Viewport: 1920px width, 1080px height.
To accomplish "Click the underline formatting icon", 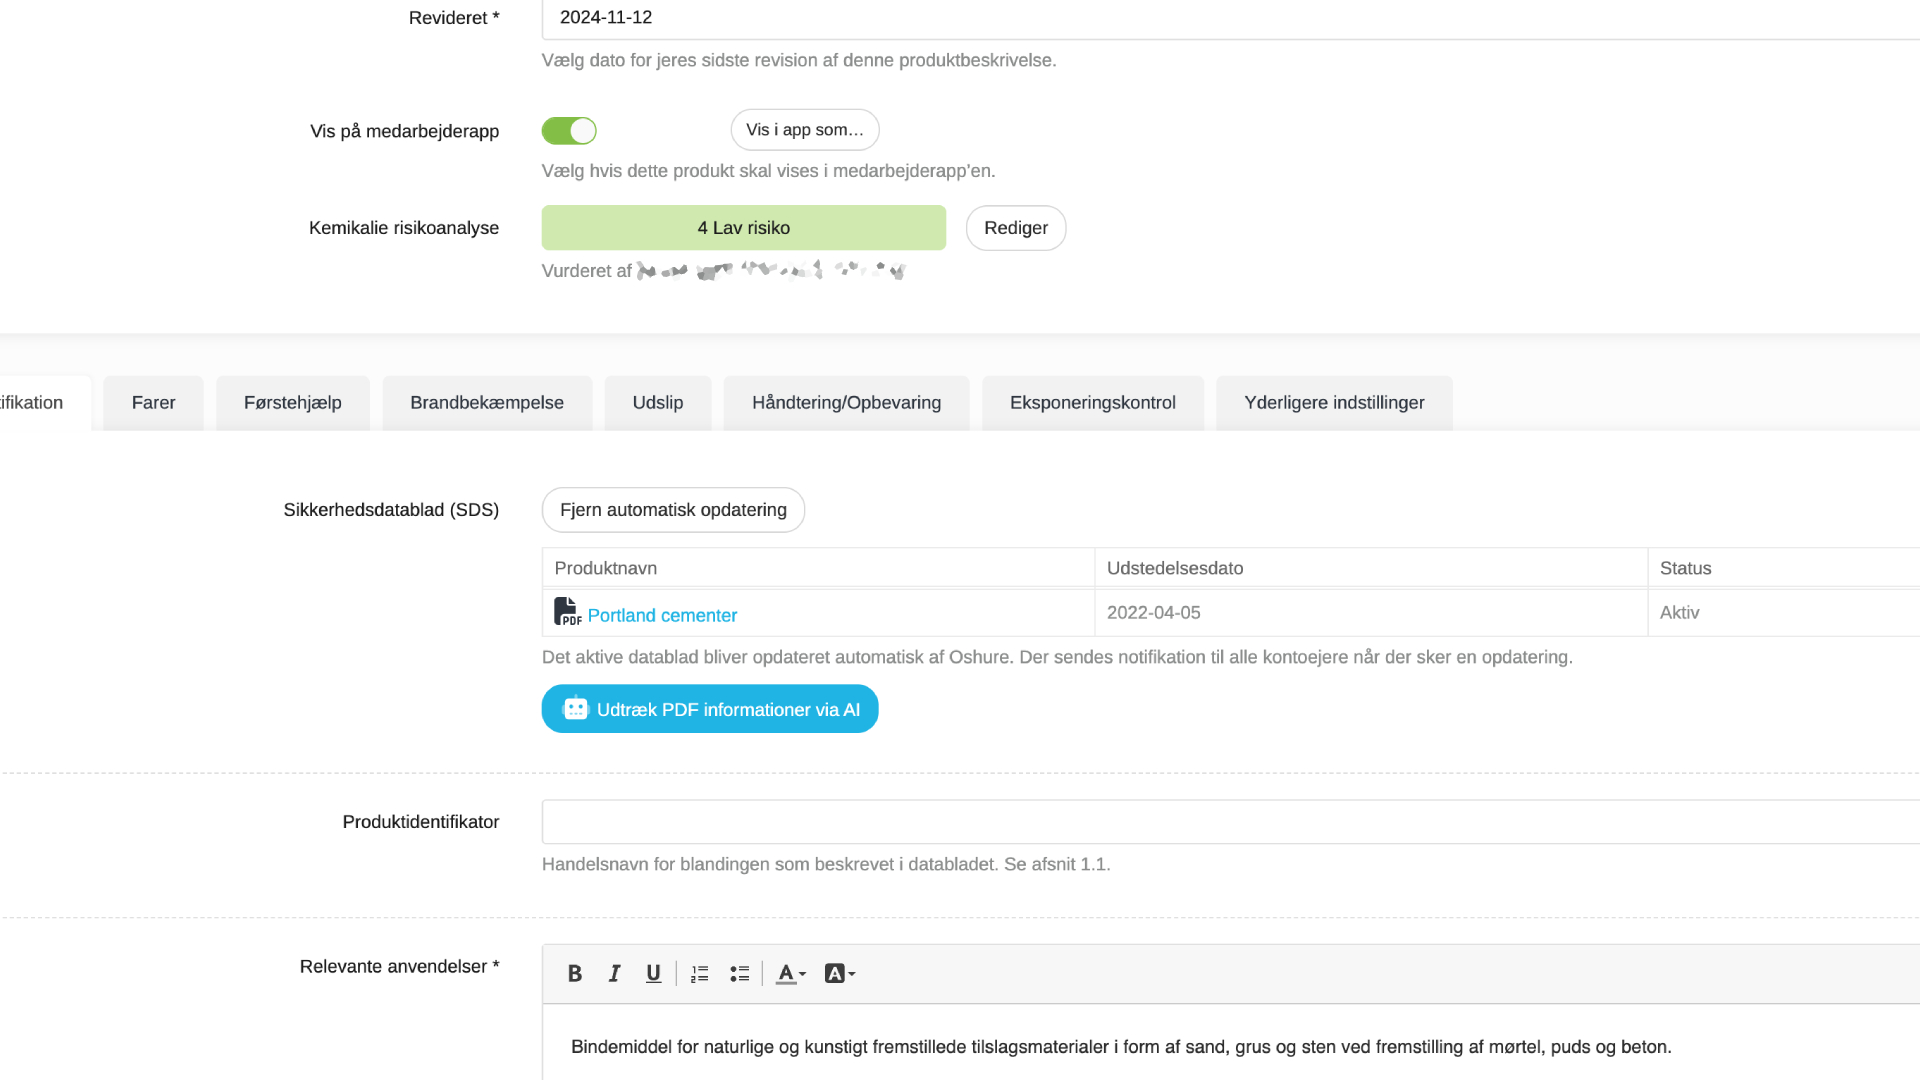I will (x=653, y=973).
